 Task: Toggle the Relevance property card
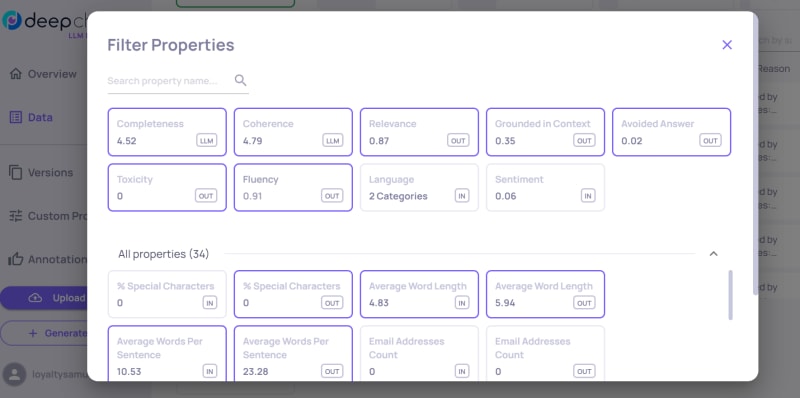pos(419,132)
